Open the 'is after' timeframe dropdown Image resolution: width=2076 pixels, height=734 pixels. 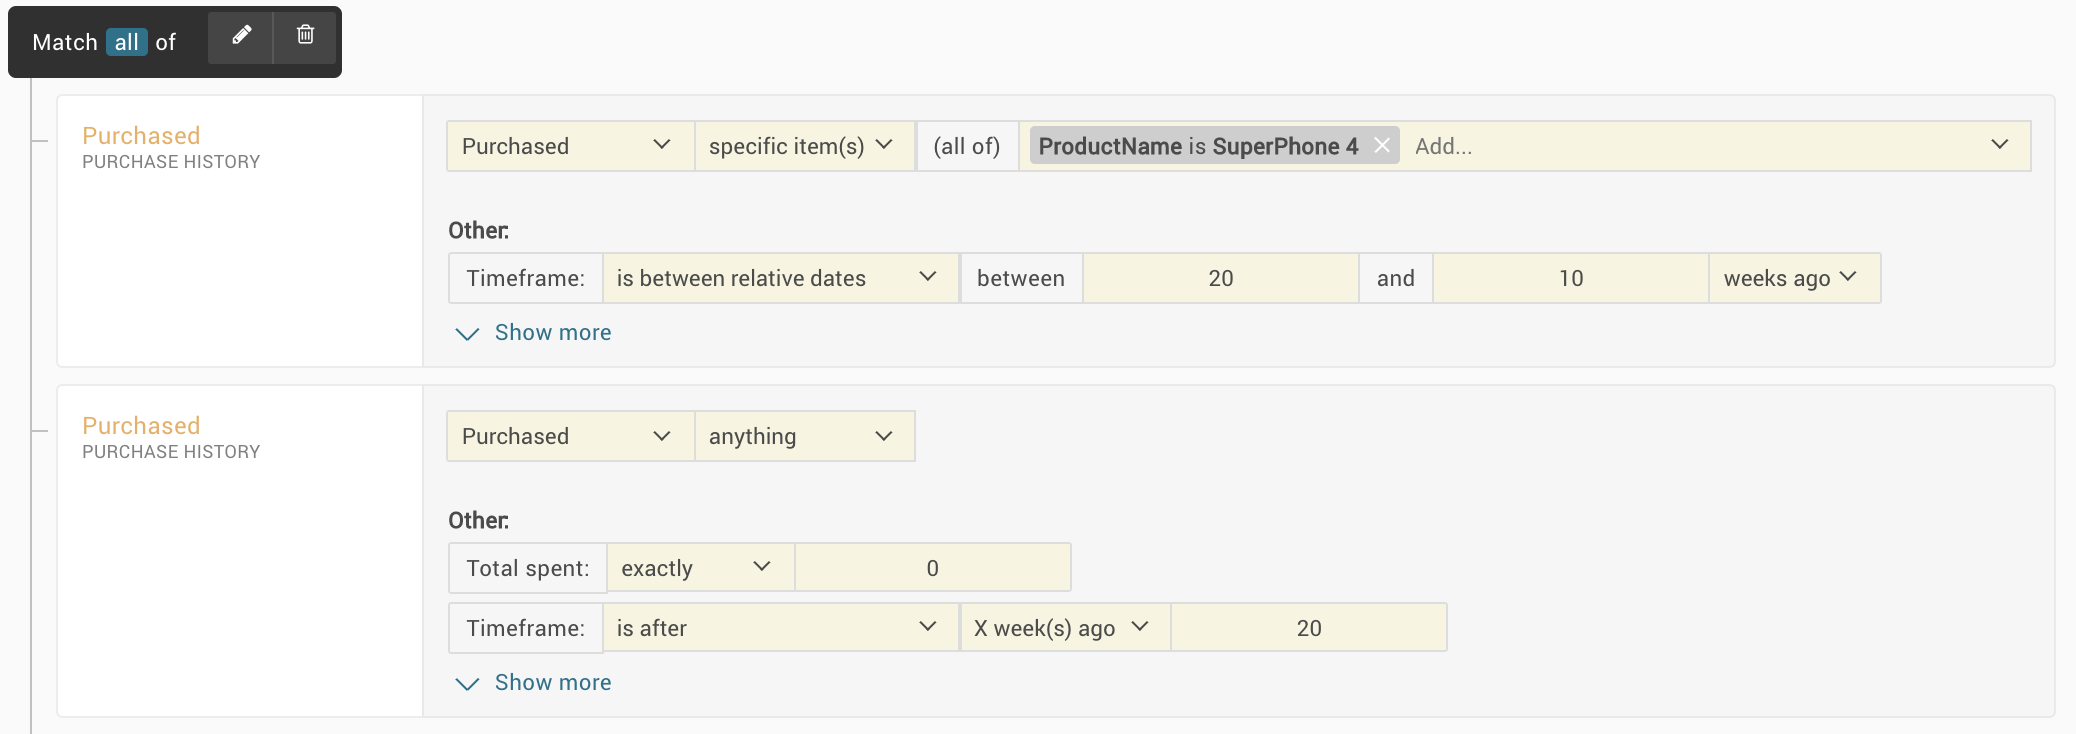tap(780, 628)
